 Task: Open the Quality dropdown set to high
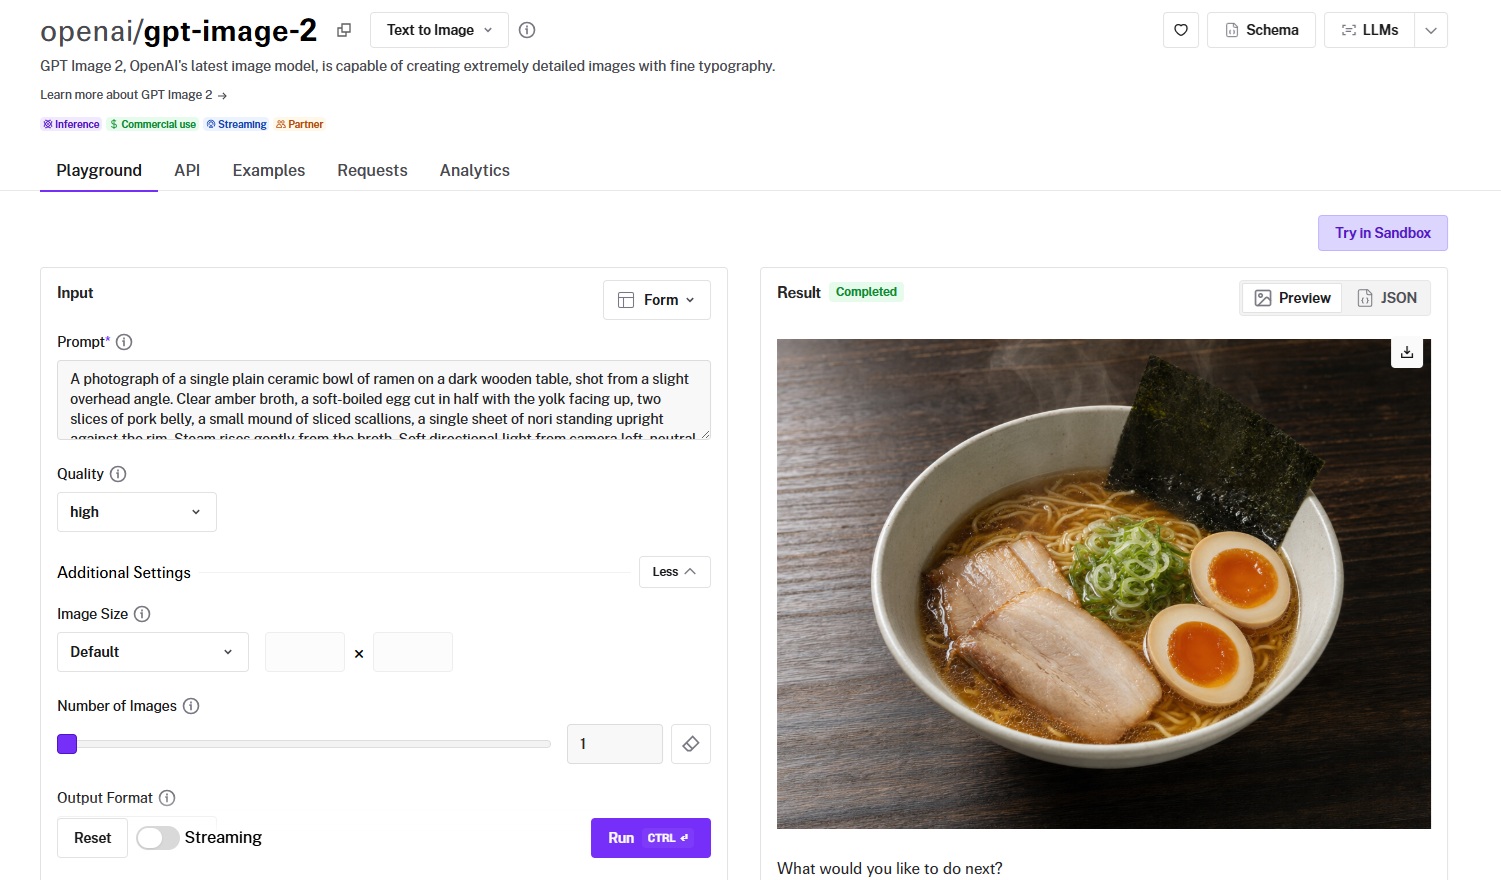(x=136, y=512)
